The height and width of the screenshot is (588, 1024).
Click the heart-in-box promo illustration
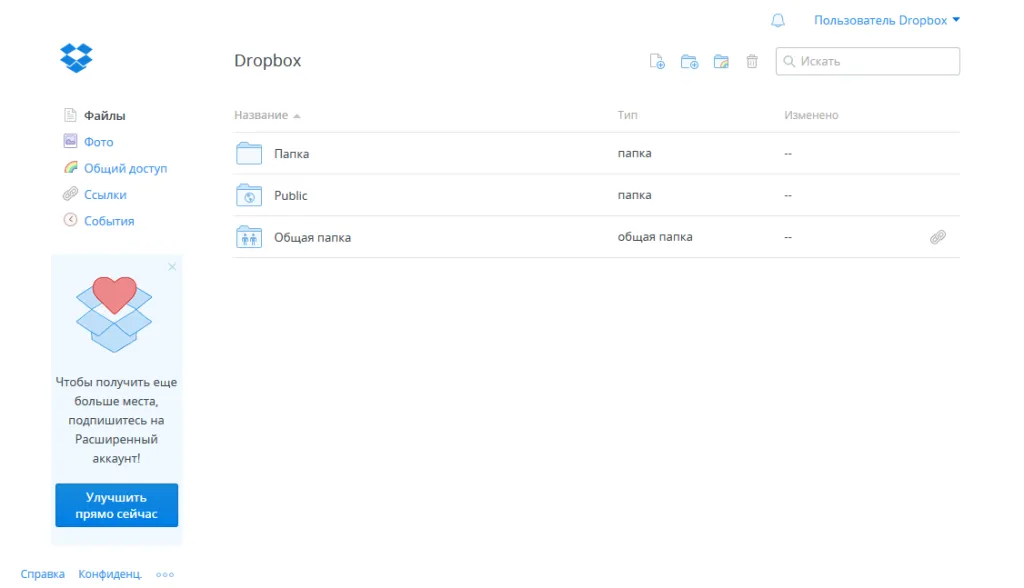tap(116, 310)
